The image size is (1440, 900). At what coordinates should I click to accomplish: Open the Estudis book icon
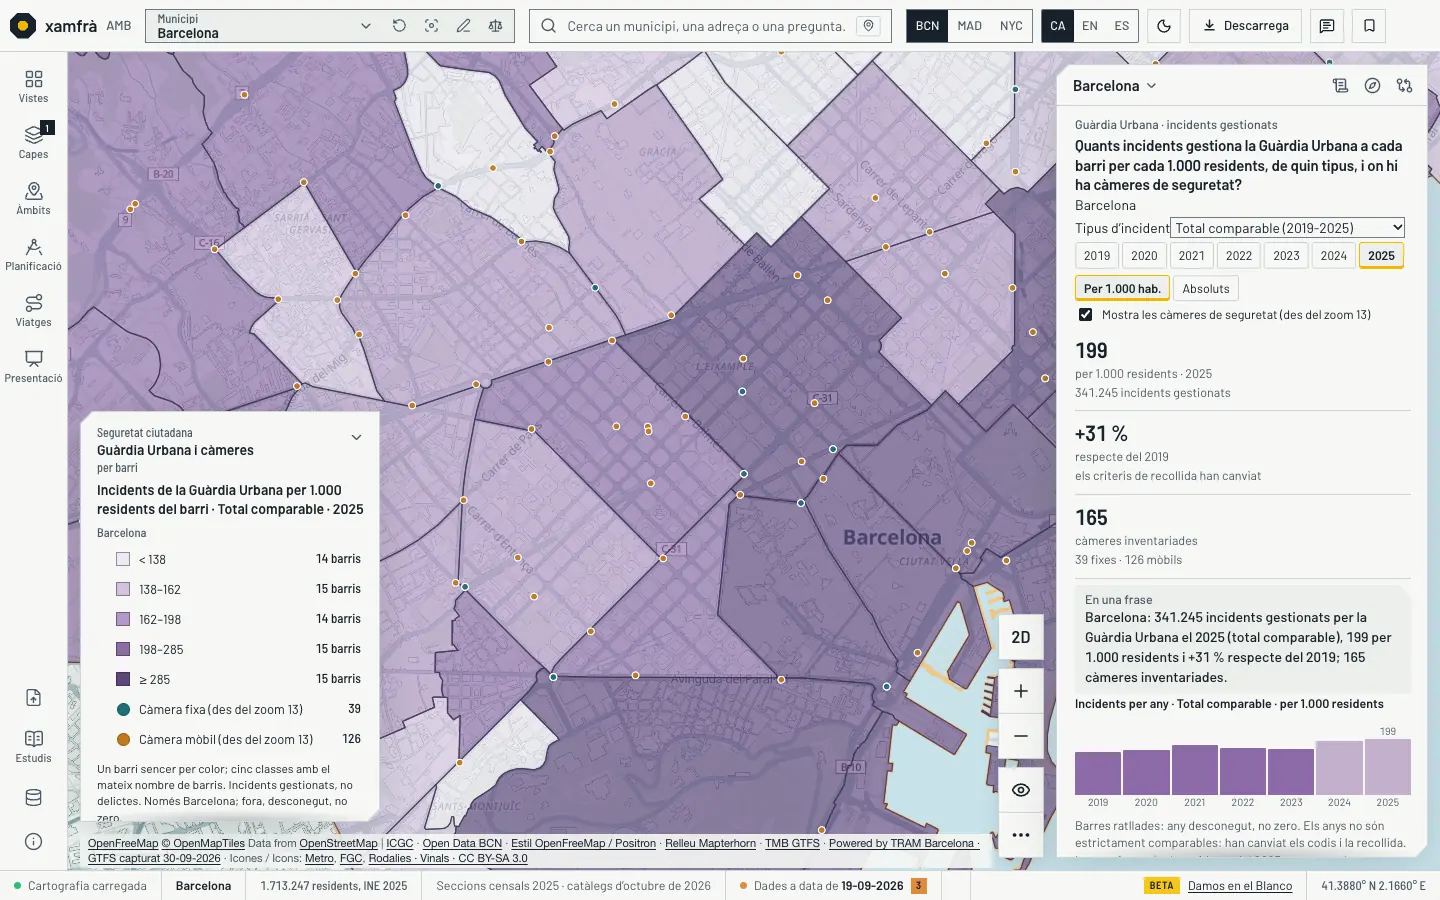click(33, 746)
